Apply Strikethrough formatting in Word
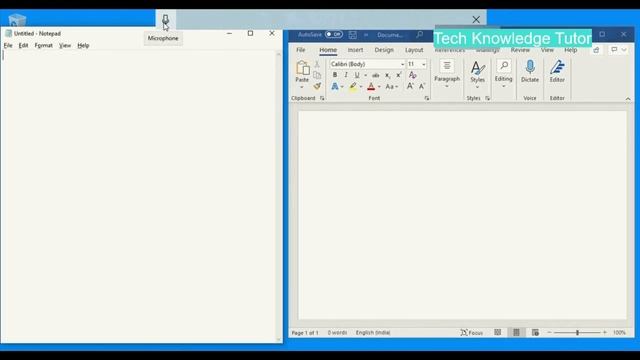Screen dimensions: 640x360 376,75
